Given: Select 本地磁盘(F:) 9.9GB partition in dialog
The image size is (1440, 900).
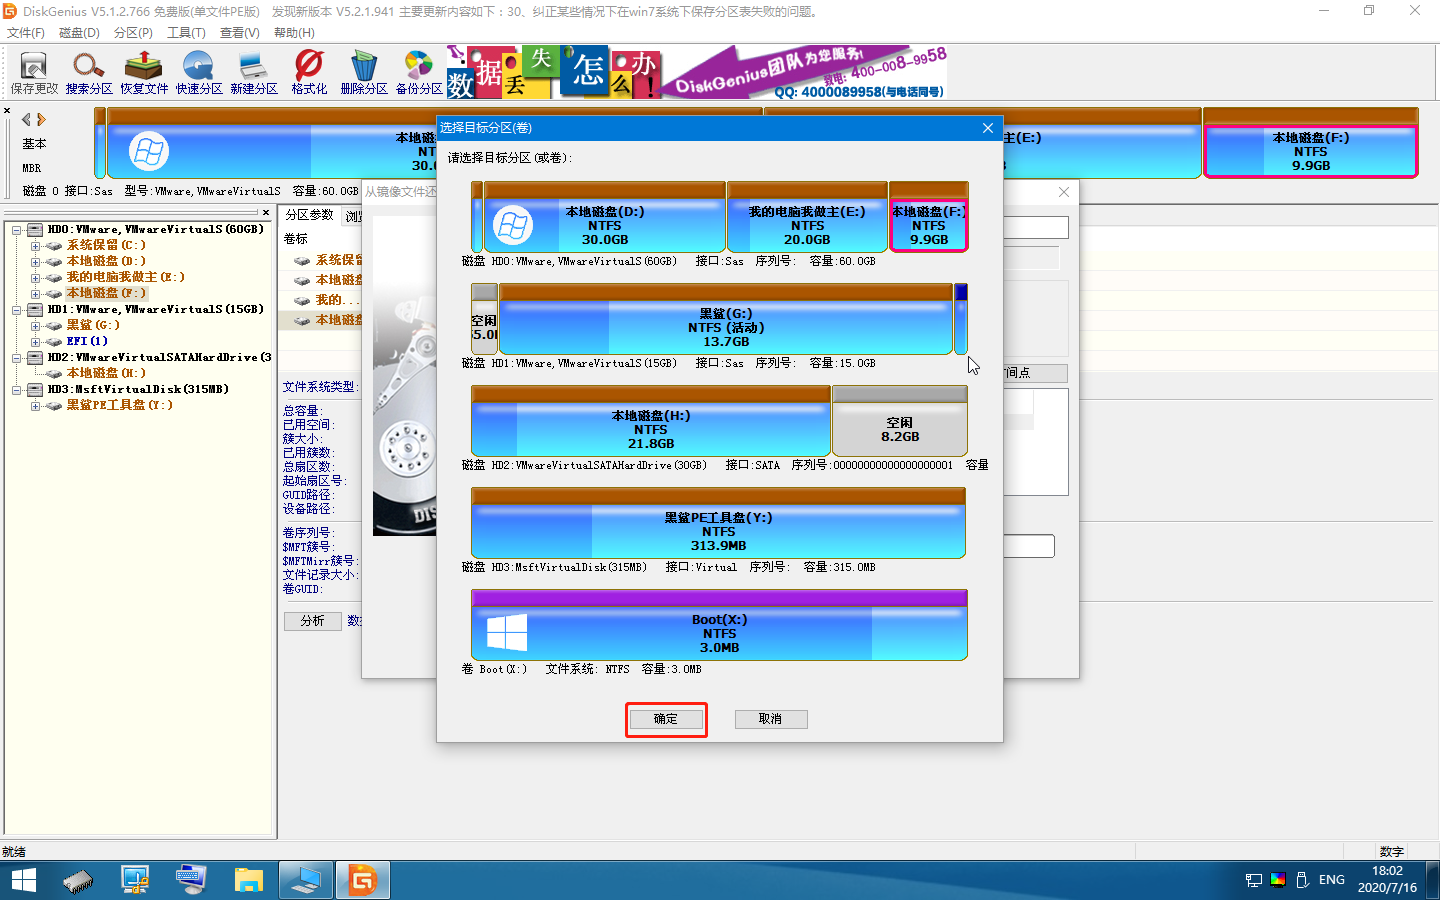Looking at the screenshot, I should [929, 217].
